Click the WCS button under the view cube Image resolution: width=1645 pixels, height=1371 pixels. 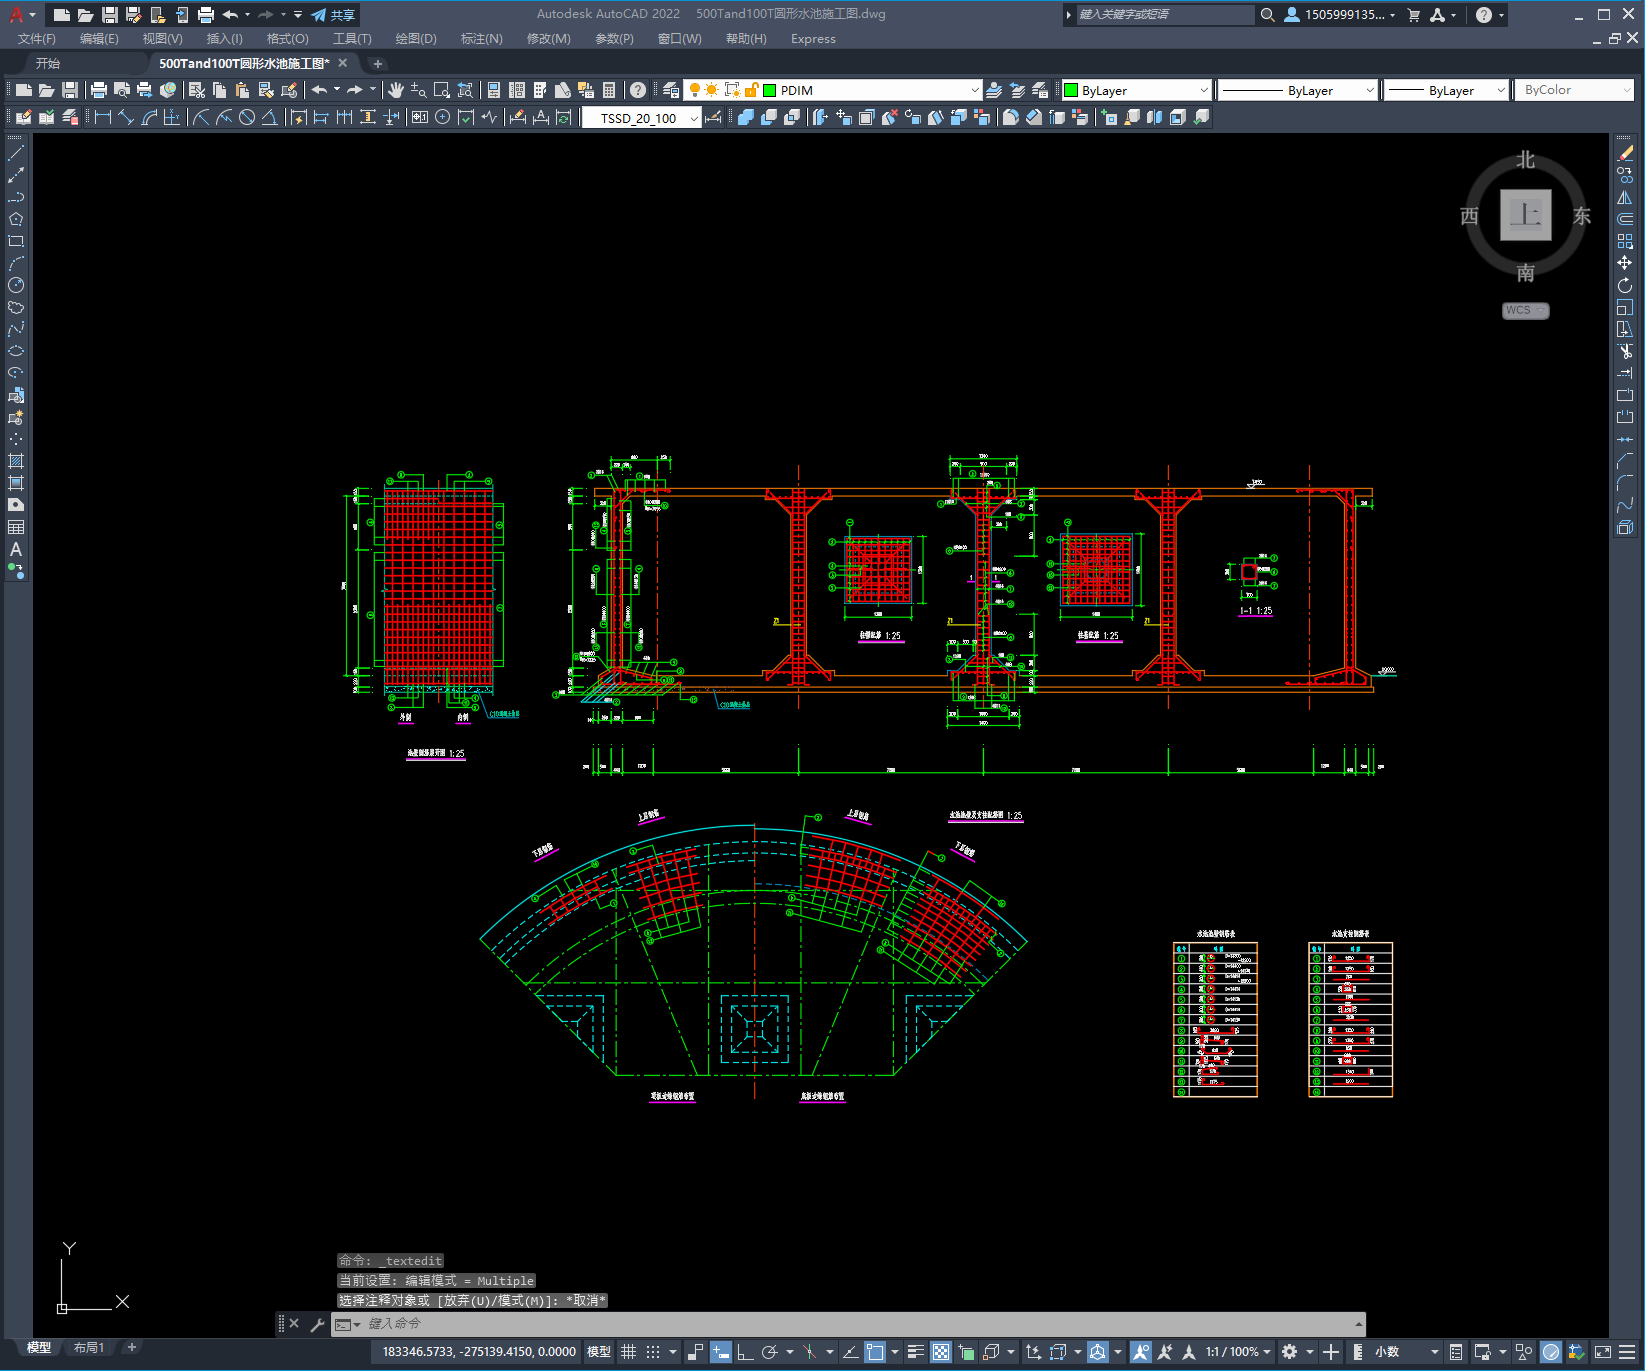click(x=1525, y=310)
